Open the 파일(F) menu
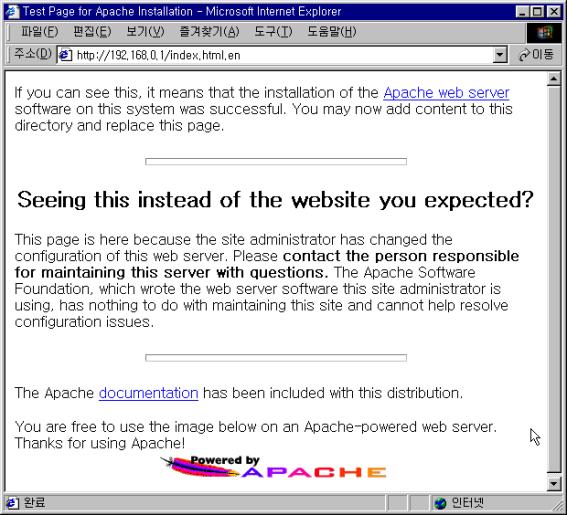This screenshot has width=567, height=515. tap(39, 32)
